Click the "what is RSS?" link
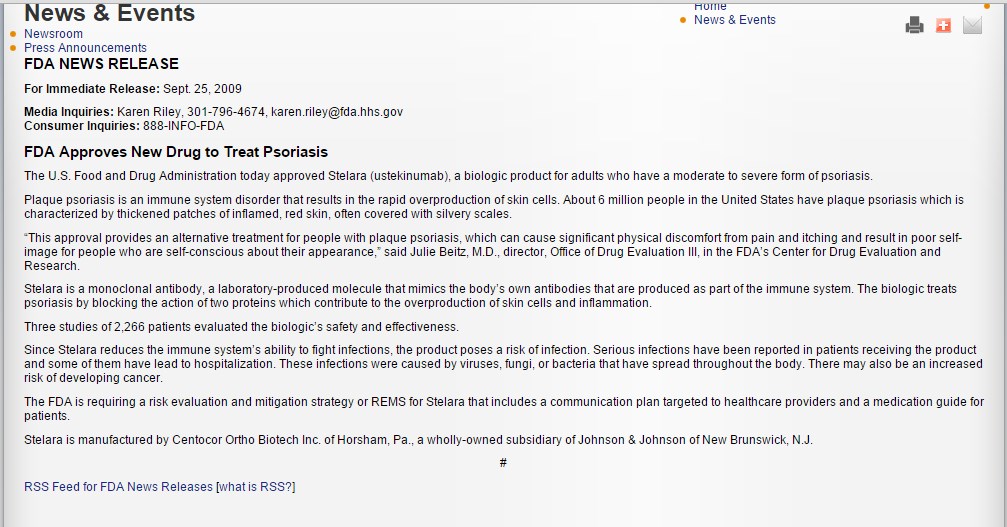The image size is (1007, 527). [x=255, y=487]
